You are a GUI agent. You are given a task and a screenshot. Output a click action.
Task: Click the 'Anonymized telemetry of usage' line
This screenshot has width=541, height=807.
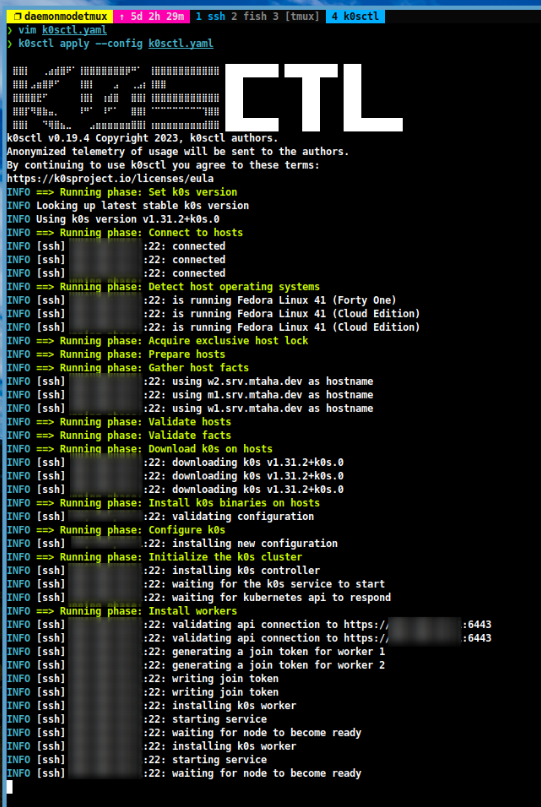tap(178, 151)
